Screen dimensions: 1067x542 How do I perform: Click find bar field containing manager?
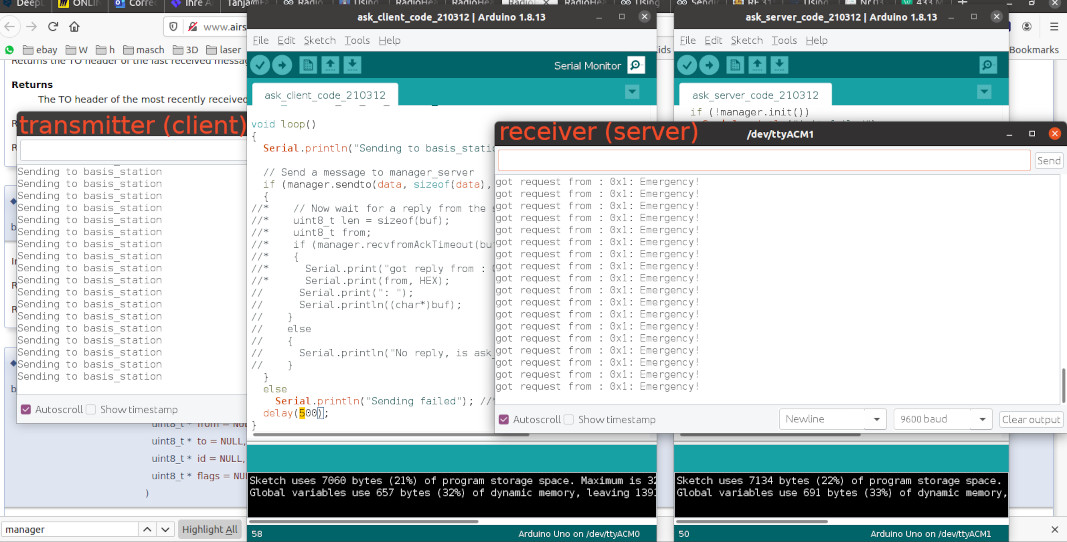point(69,529)
